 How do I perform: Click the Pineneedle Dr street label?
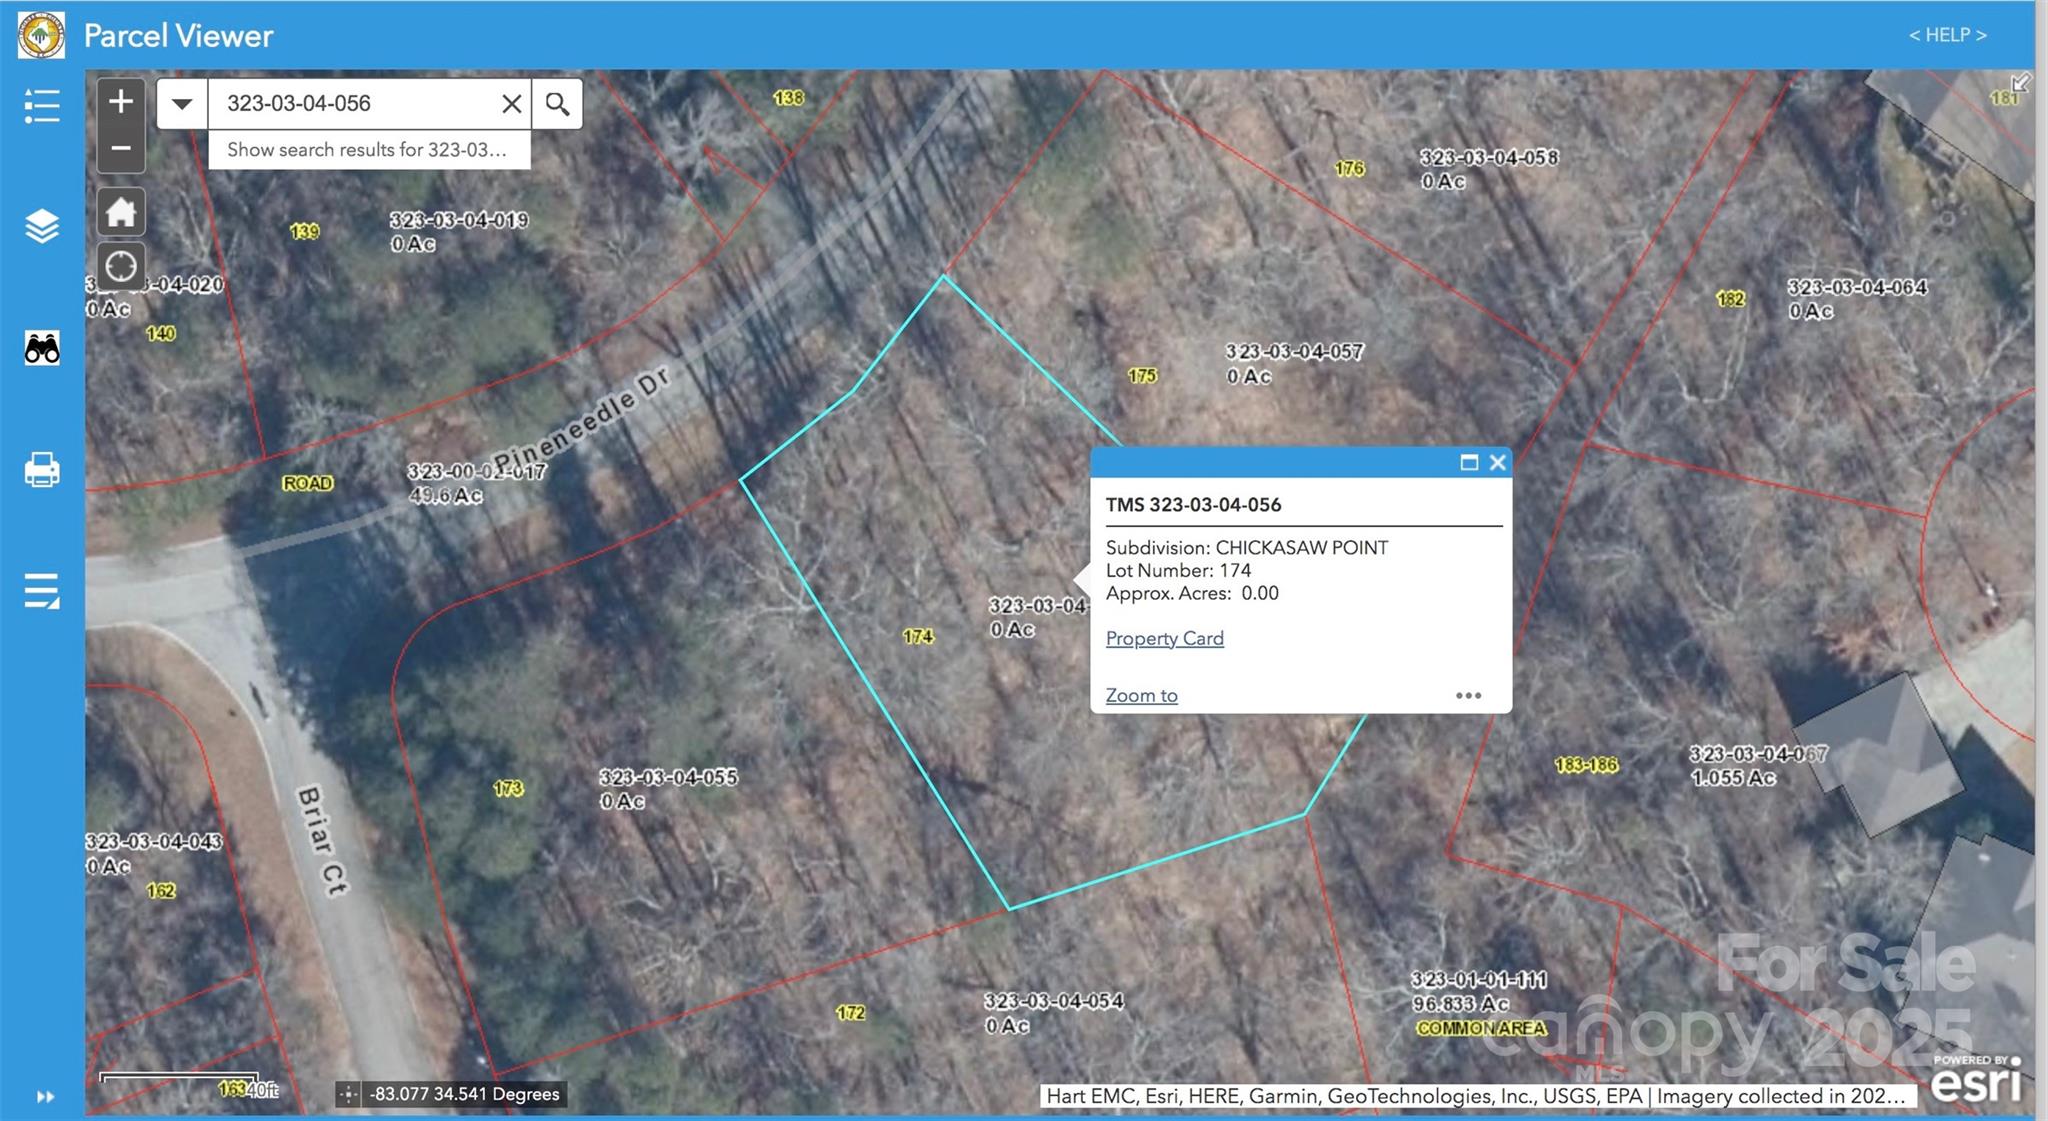click(581, 418)
